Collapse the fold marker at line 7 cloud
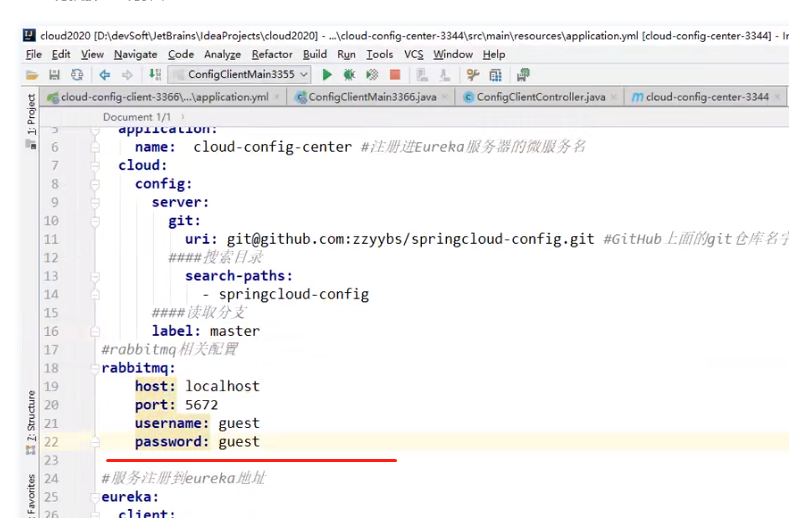789x518 pixels. [95, 166]
